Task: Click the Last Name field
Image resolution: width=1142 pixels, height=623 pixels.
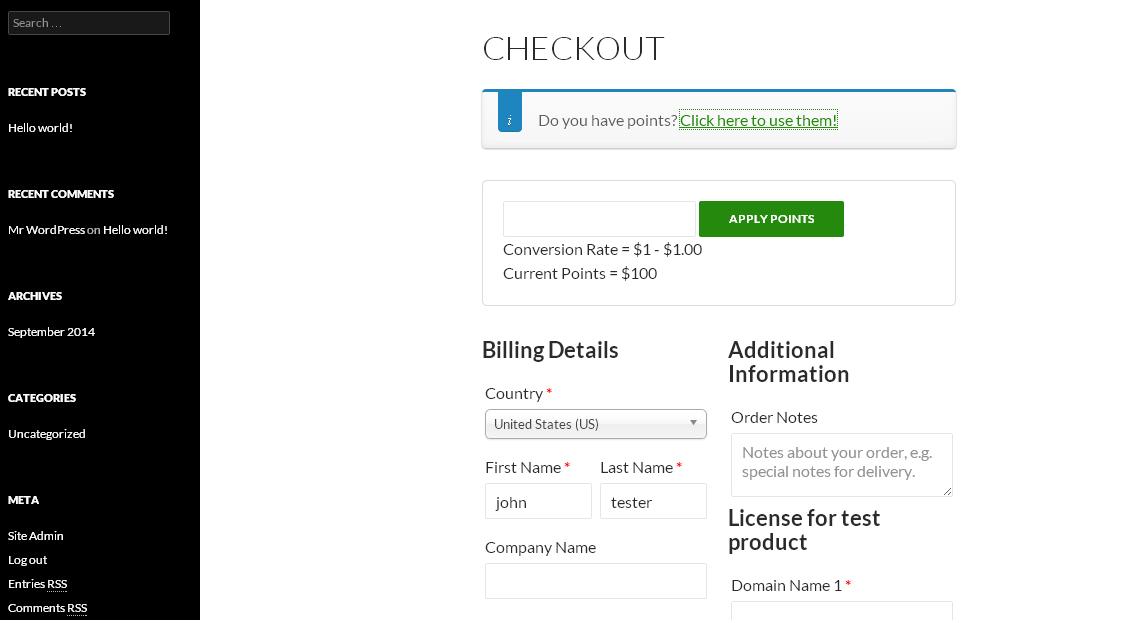Action: (653, 501)
